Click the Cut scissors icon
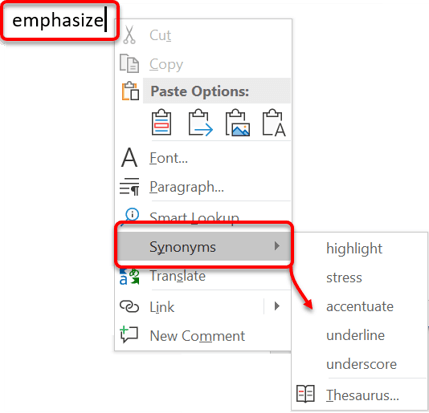Viewport: 429px width, 413px height. pyautogui.click(x=129, y=35)
